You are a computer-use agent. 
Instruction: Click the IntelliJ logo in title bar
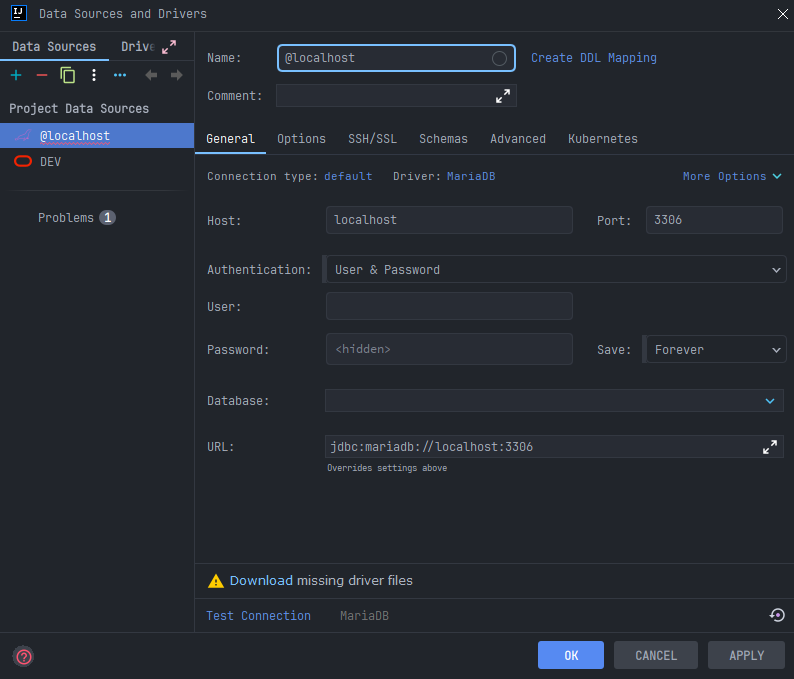[19, 13]
